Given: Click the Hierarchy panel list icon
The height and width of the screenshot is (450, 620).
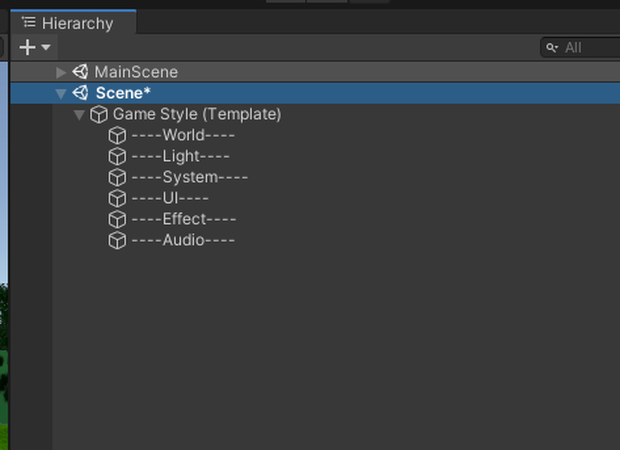Looking at the screenshot, I should pos(29,22).
